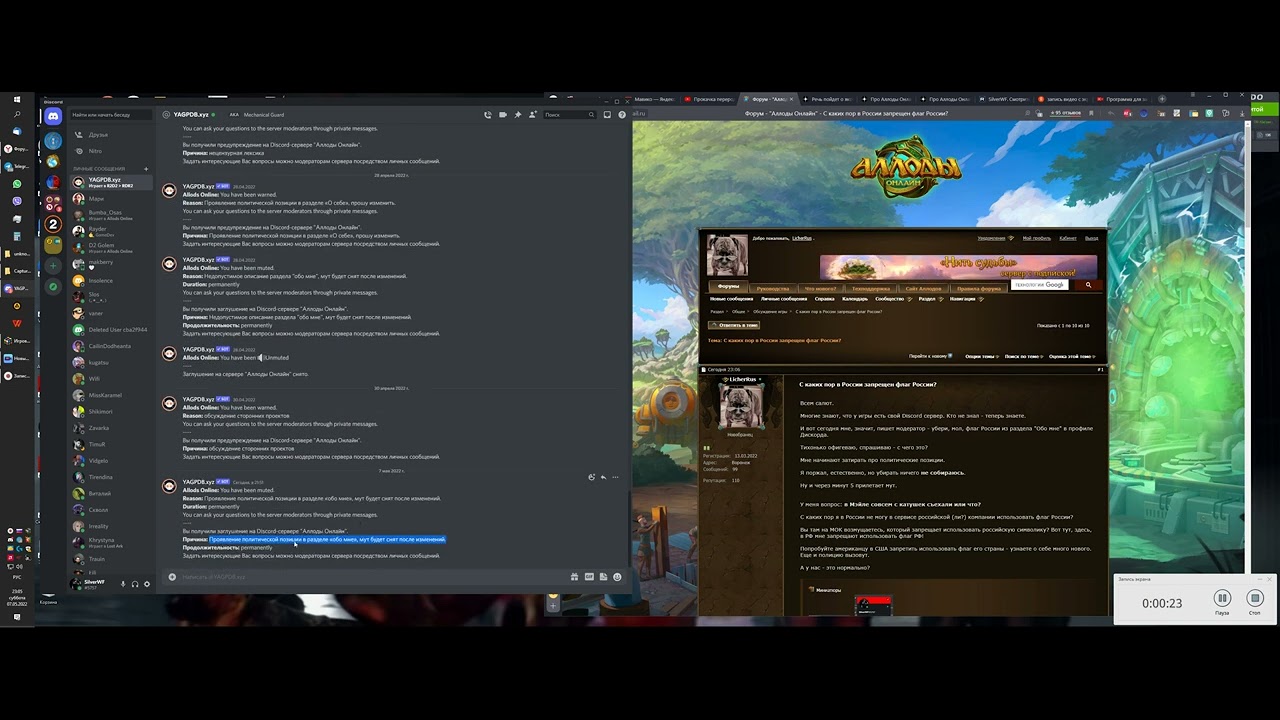
Task: Open the forum 'Сайт Аллодов' tab
Action: pos(922,288)
